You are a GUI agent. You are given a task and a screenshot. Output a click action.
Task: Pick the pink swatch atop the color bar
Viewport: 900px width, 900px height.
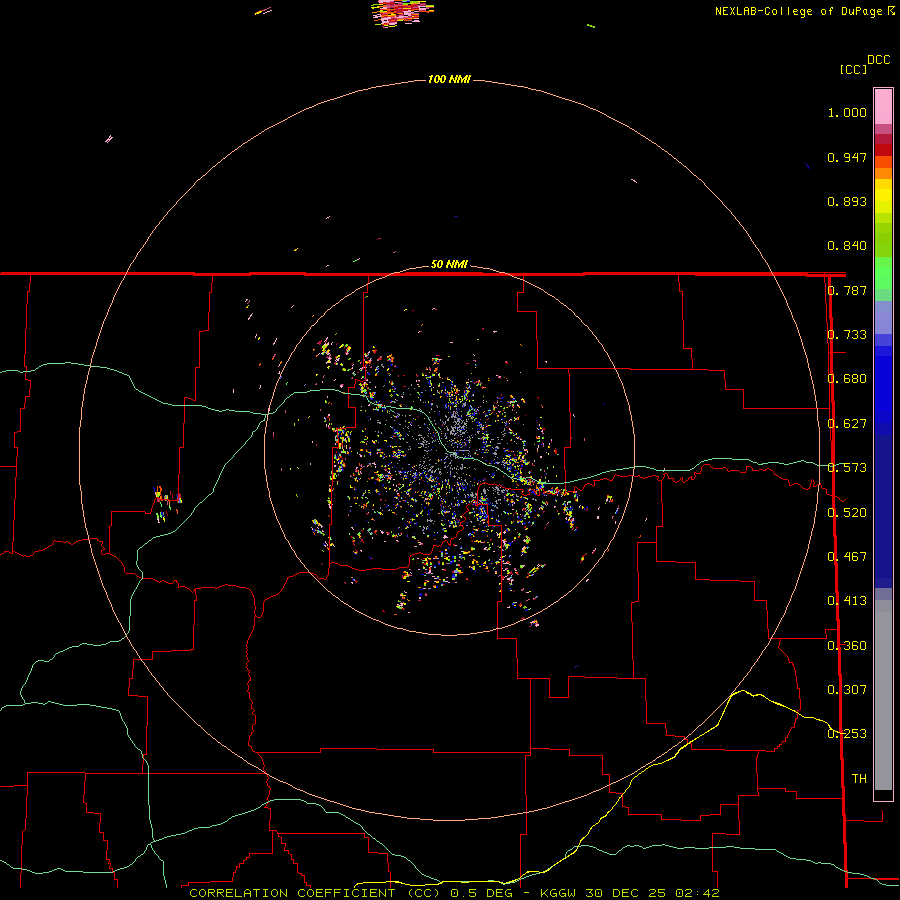click(883, 107)
